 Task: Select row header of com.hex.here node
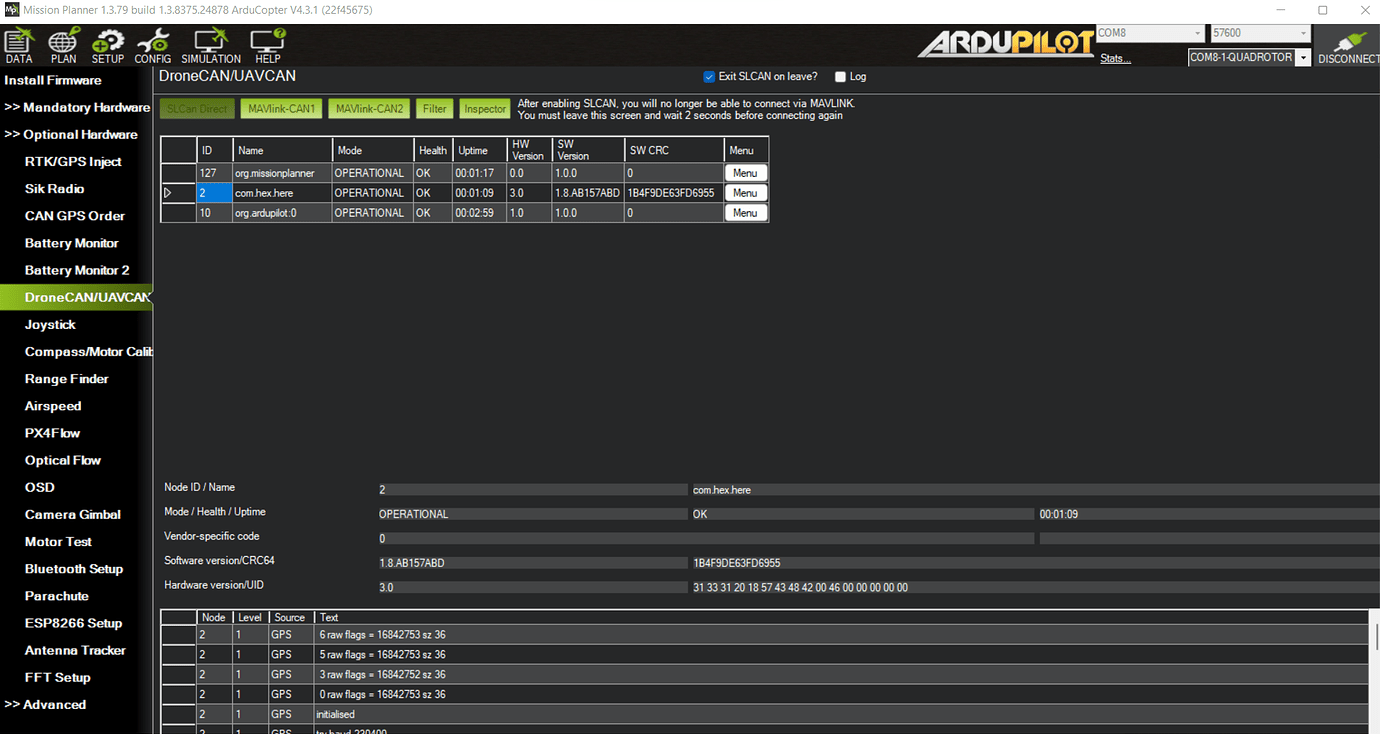[x=178, y=192]
